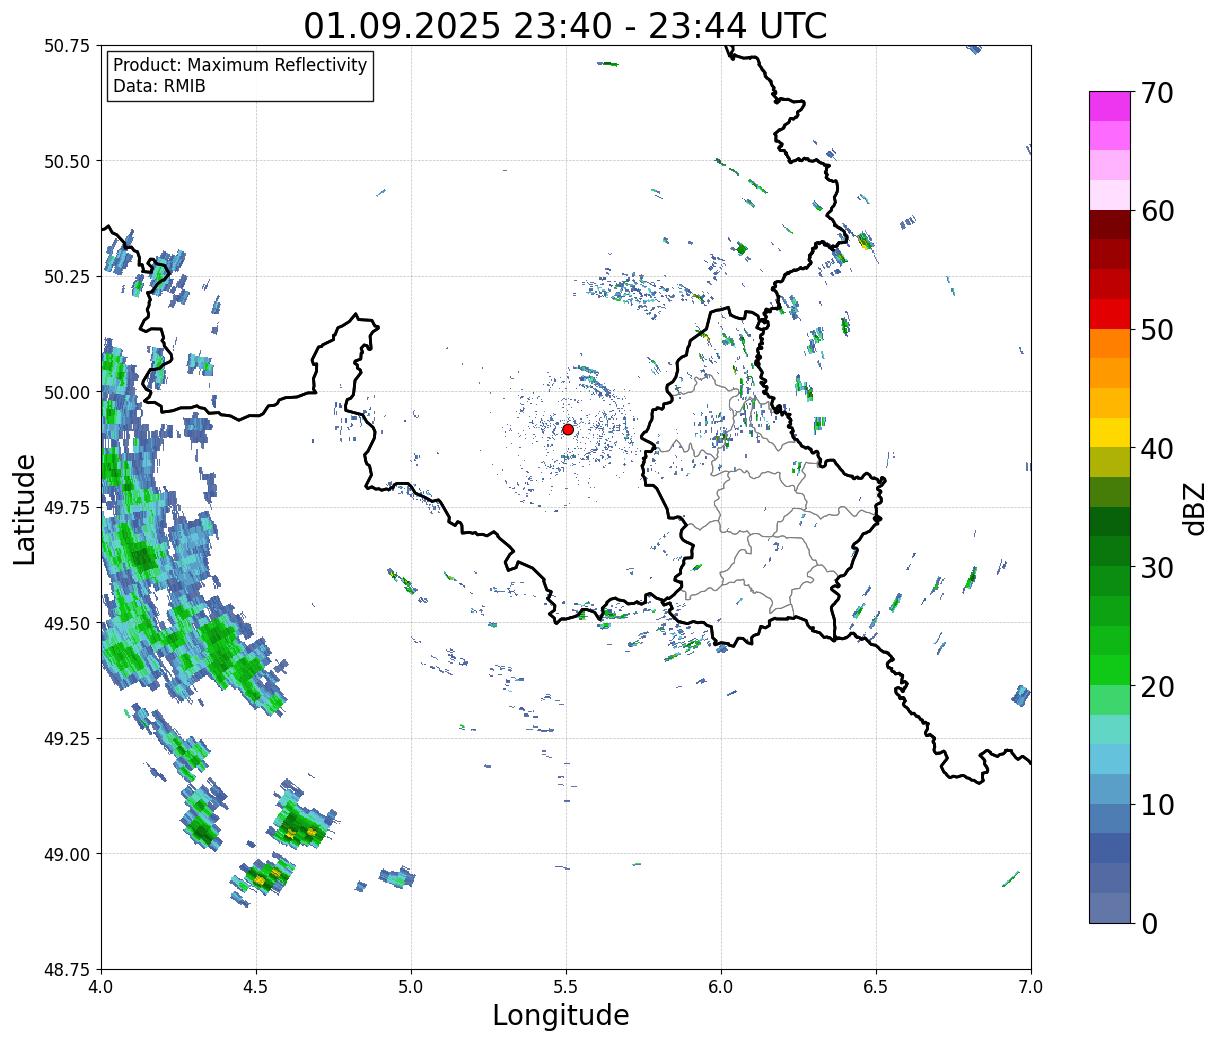Click the latitude tick label 50.50
Screen dimensions: 1219x1040
tap(67, 161)
